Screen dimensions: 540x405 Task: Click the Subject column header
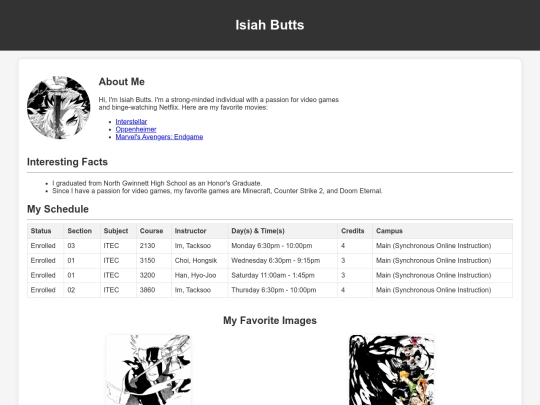[118, 231]
